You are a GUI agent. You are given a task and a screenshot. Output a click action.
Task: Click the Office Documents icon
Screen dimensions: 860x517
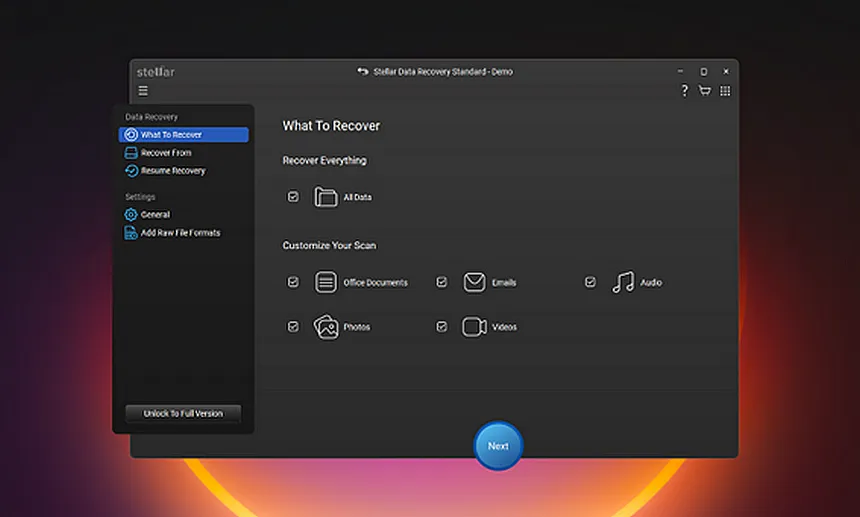pos(326,282)
